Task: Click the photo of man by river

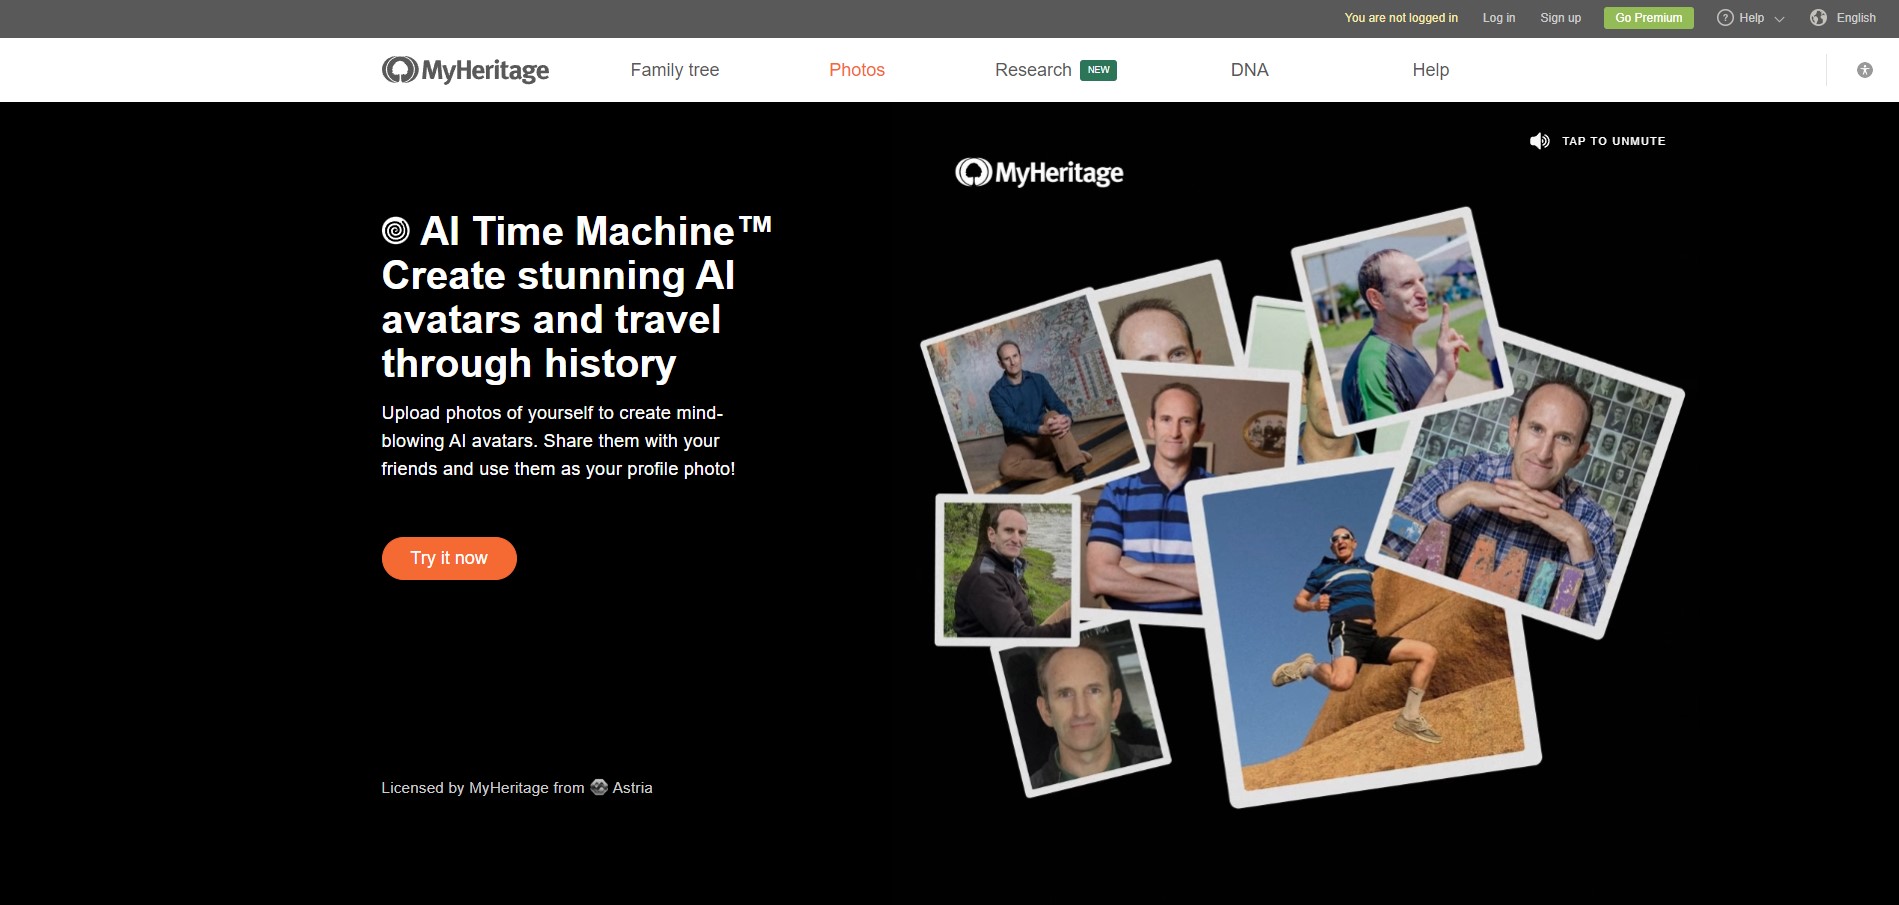Action: pos(1005,568)
